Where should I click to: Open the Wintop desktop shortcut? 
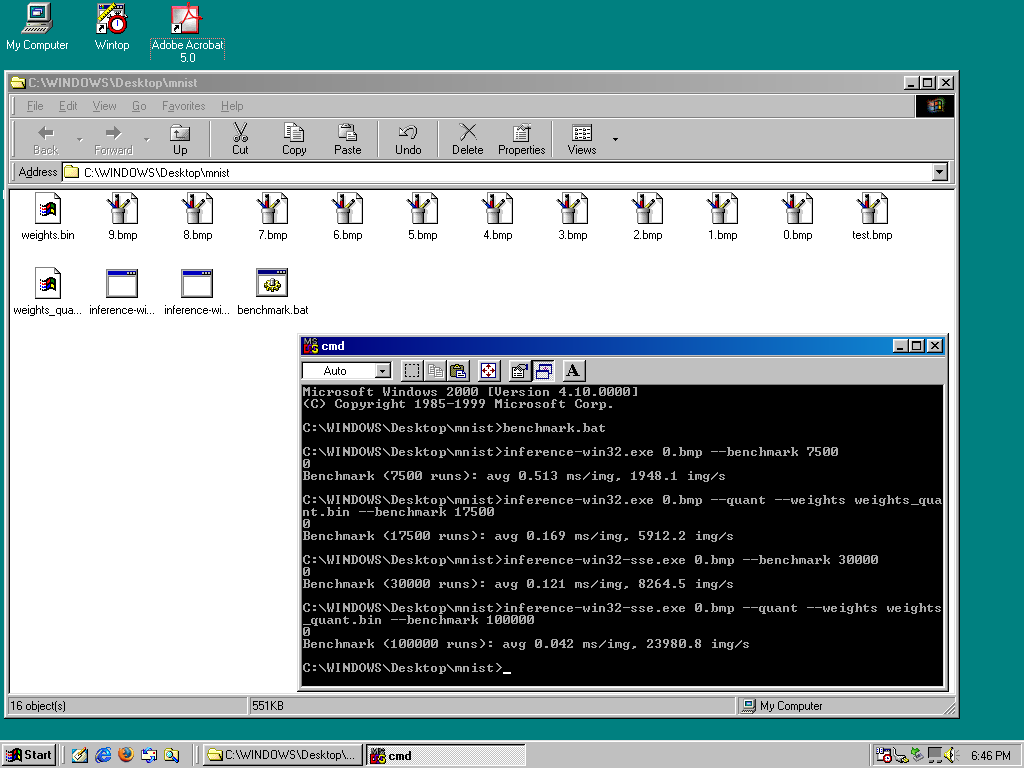(x=112, y=27)
